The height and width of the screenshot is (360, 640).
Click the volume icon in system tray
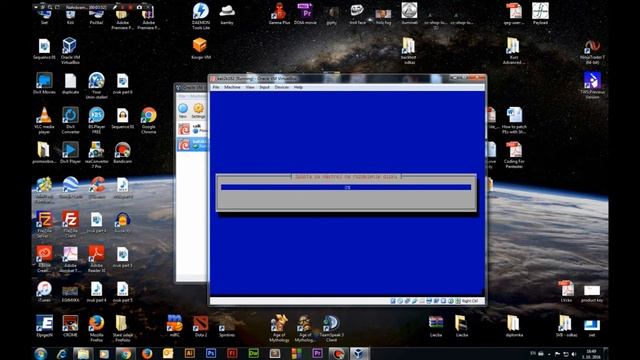click(574, 354)
